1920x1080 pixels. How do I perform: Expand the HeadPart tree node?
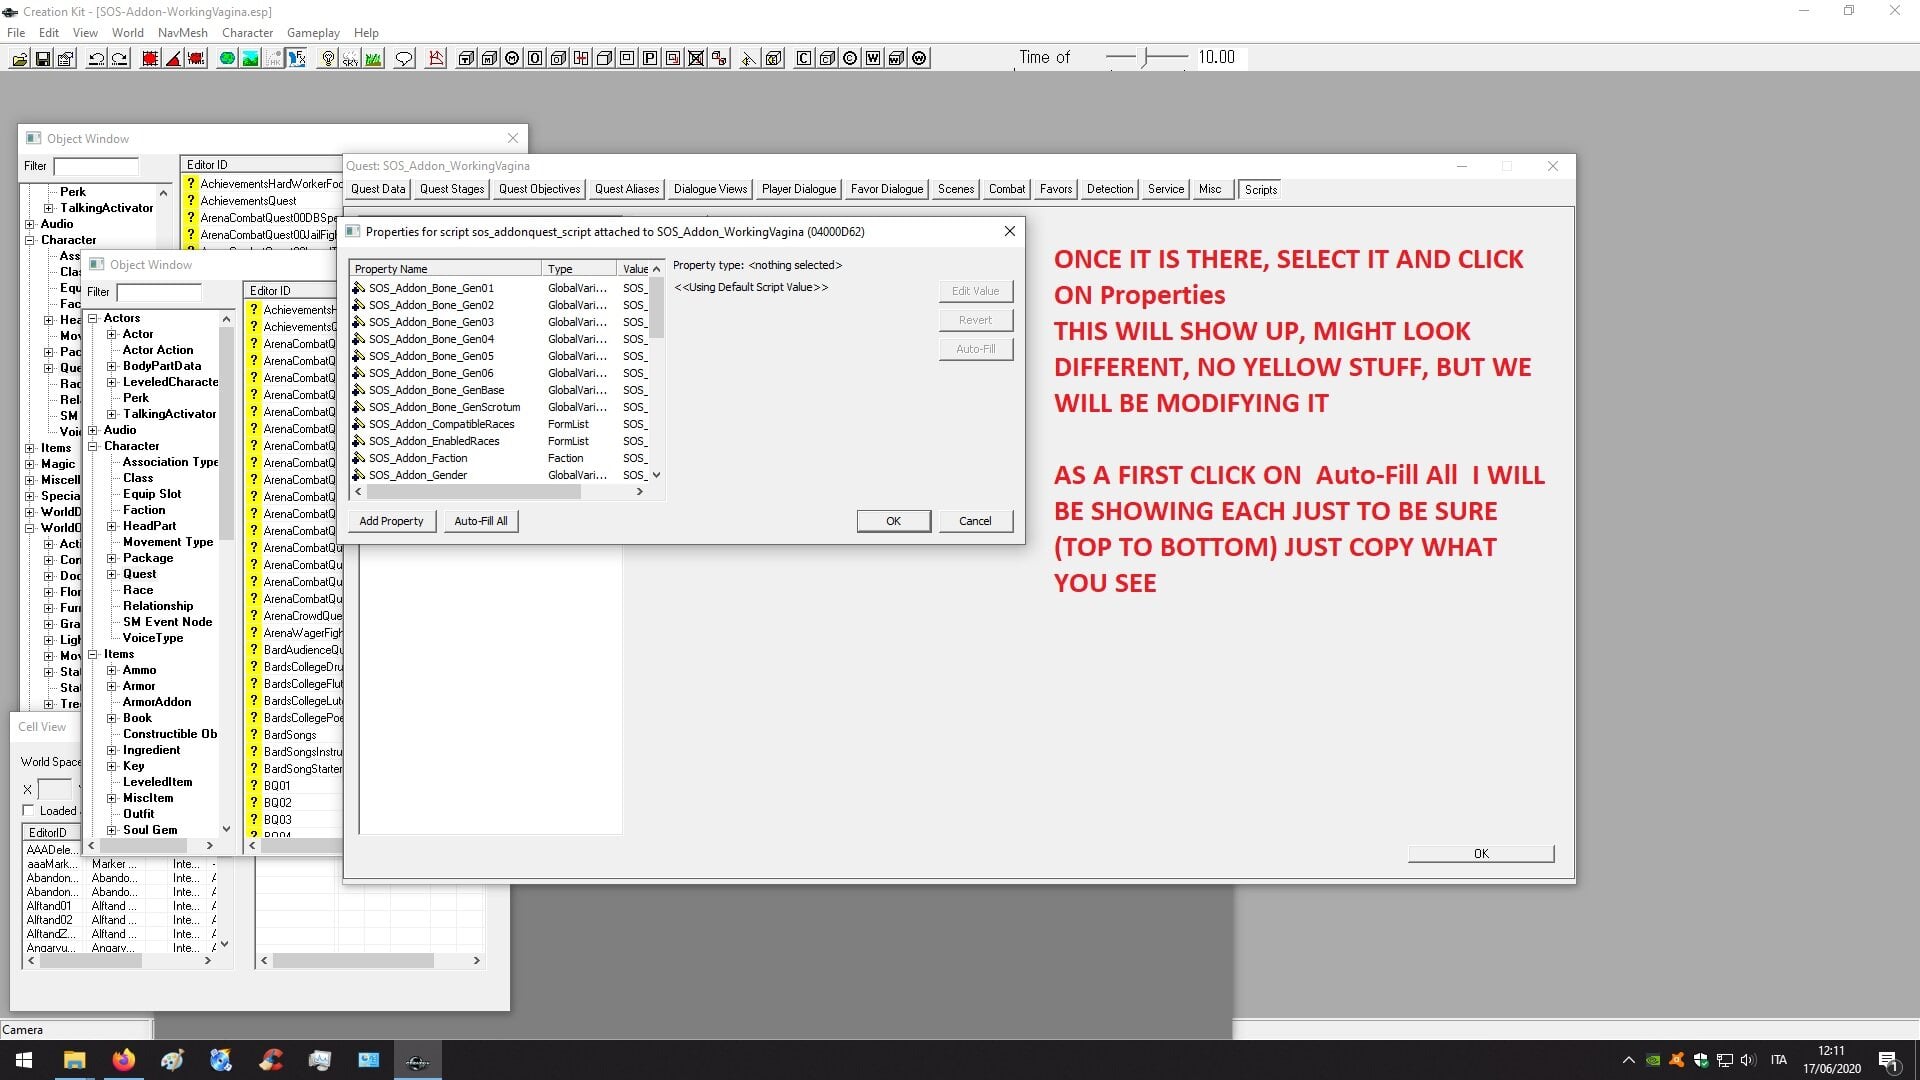[112, 526]
